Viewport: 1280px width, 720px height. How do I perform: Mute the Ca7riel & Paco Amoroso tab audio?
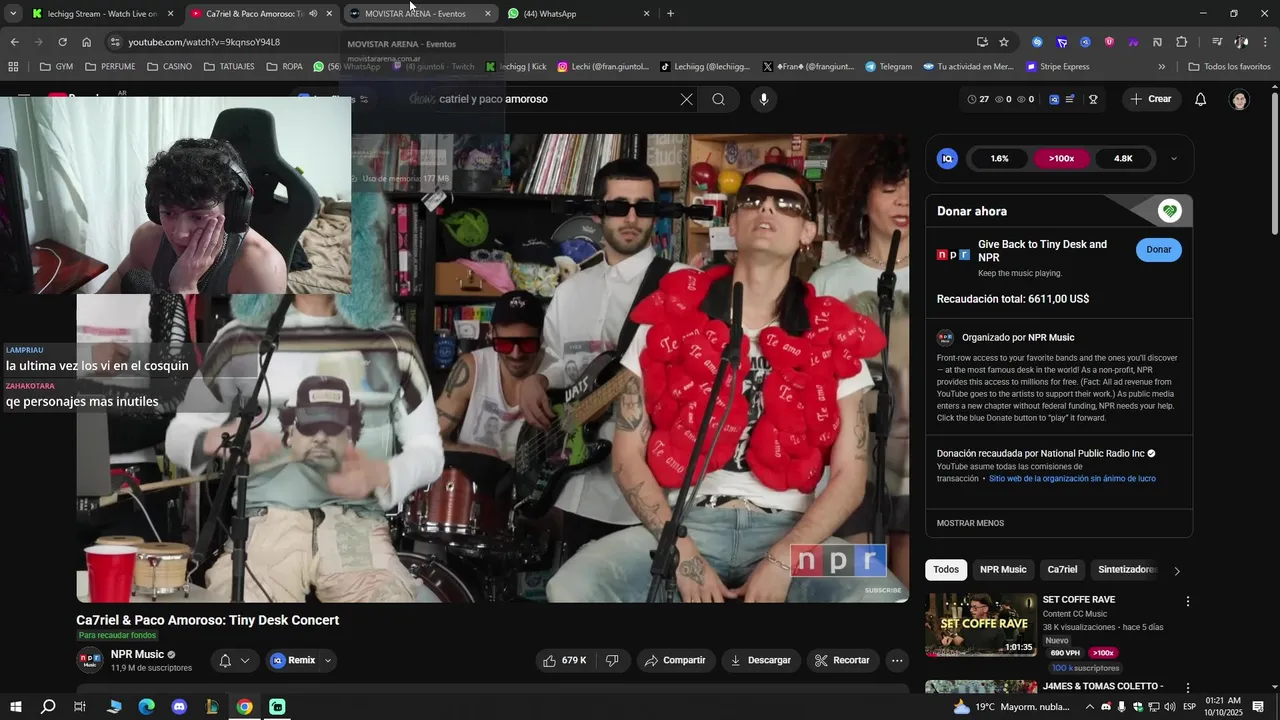click(x=313, y=14)
